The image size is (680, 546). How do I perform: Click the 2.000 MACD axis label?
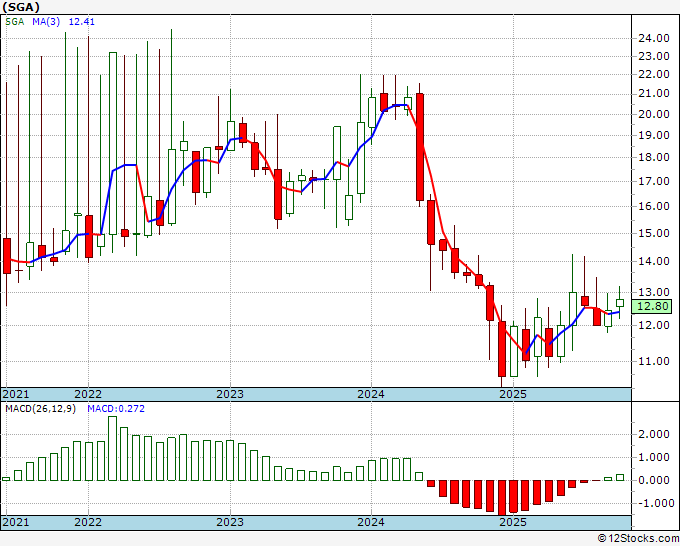(652, 434)
